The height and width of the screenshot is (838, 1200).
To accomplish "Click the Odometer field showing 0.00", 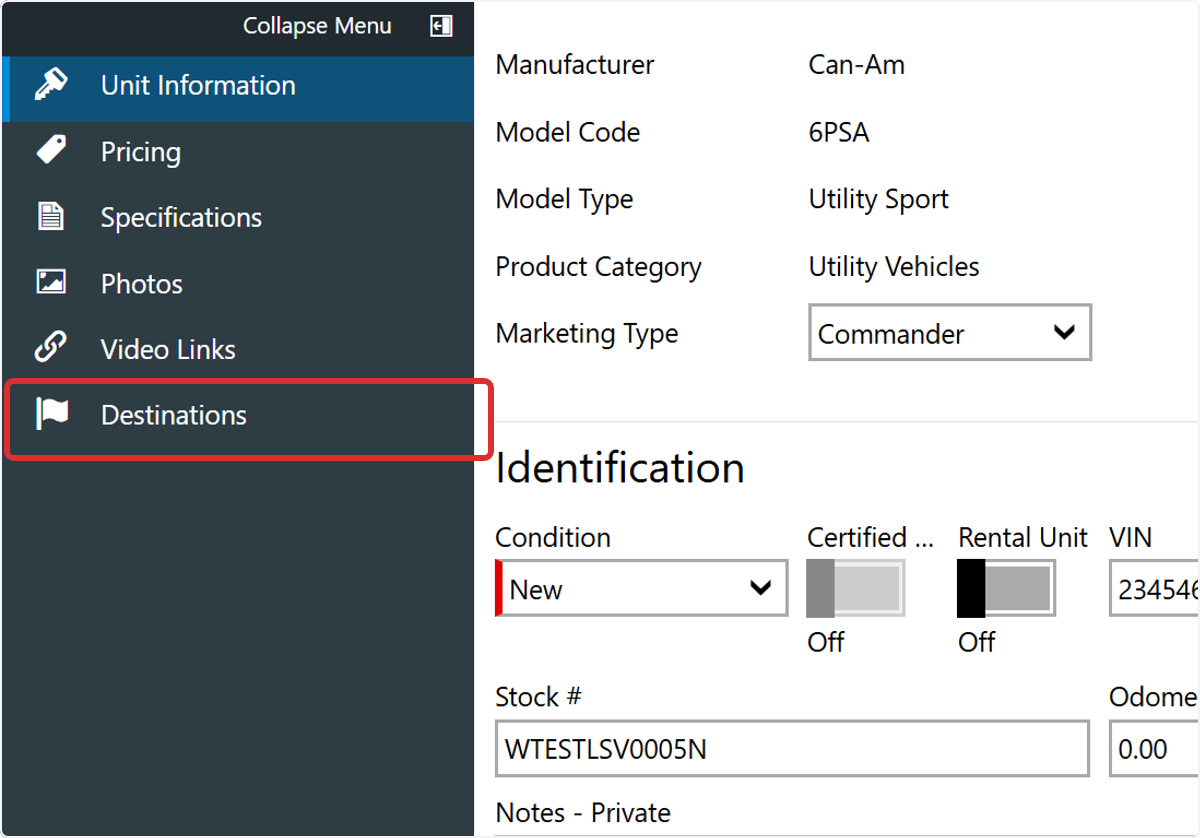I will click(x=1154, y=748).
